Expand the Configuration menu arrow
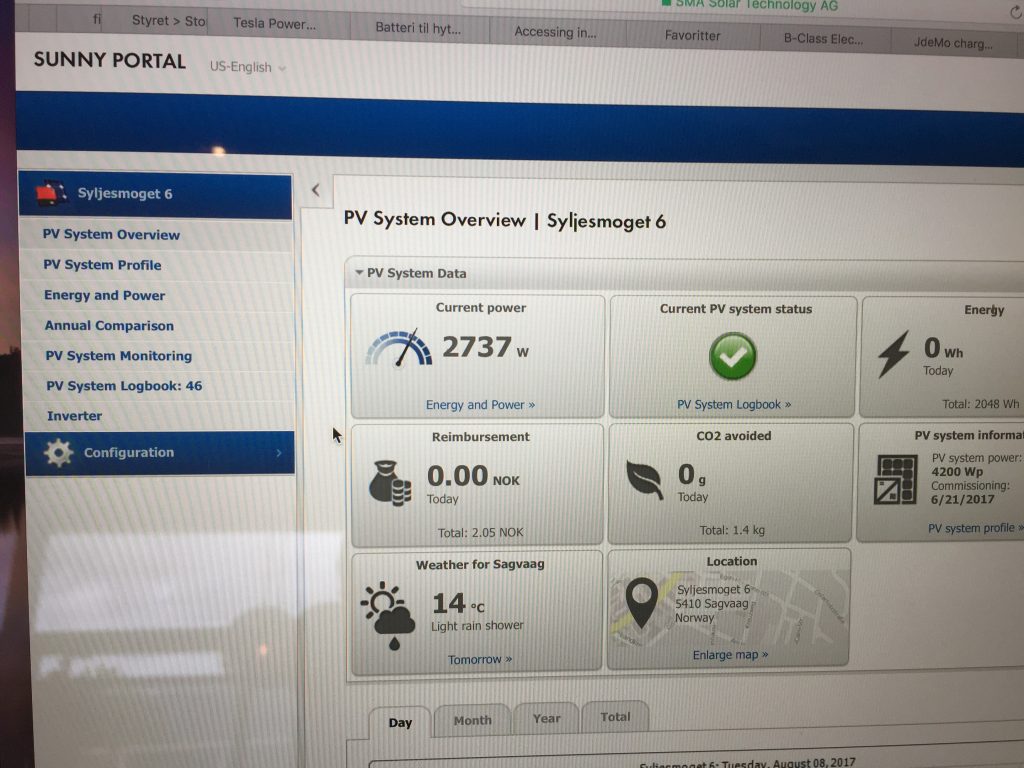Screen dimensions: 1024x768 [x=279, y=453]
